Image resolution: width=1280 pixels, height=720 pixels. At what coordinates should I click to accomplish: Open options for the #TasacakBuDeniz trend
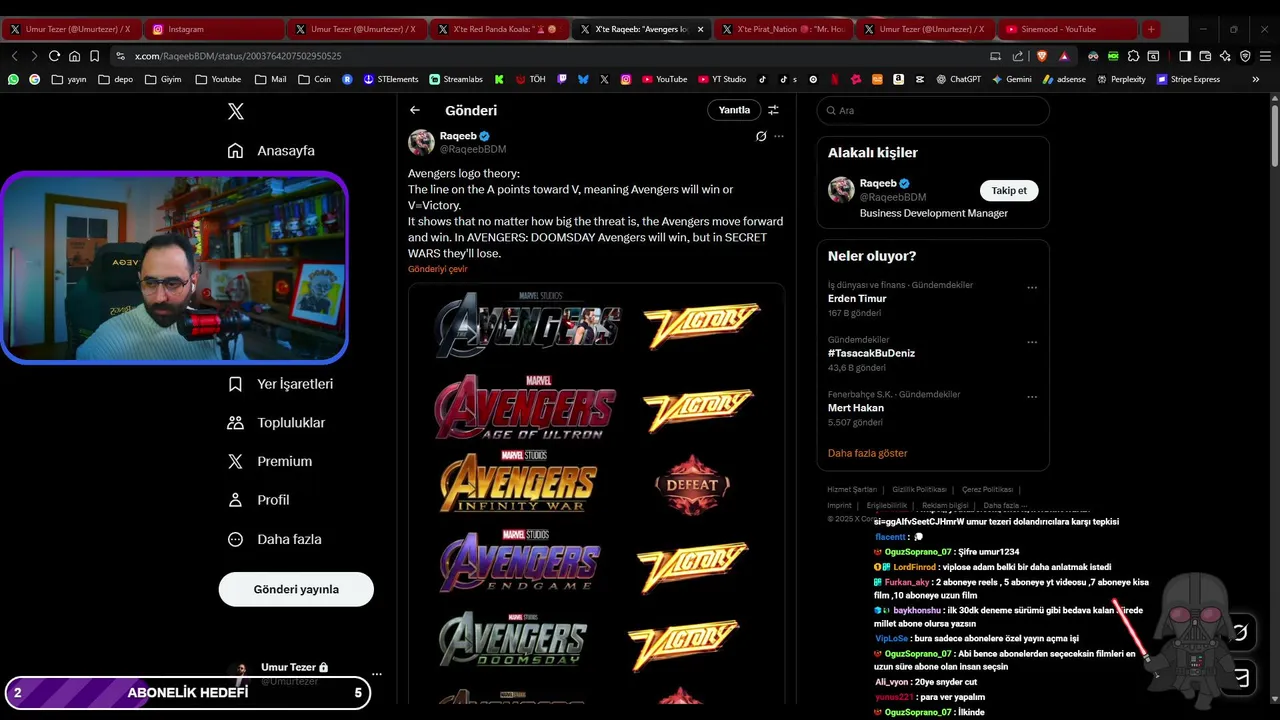click(1032, 342)
